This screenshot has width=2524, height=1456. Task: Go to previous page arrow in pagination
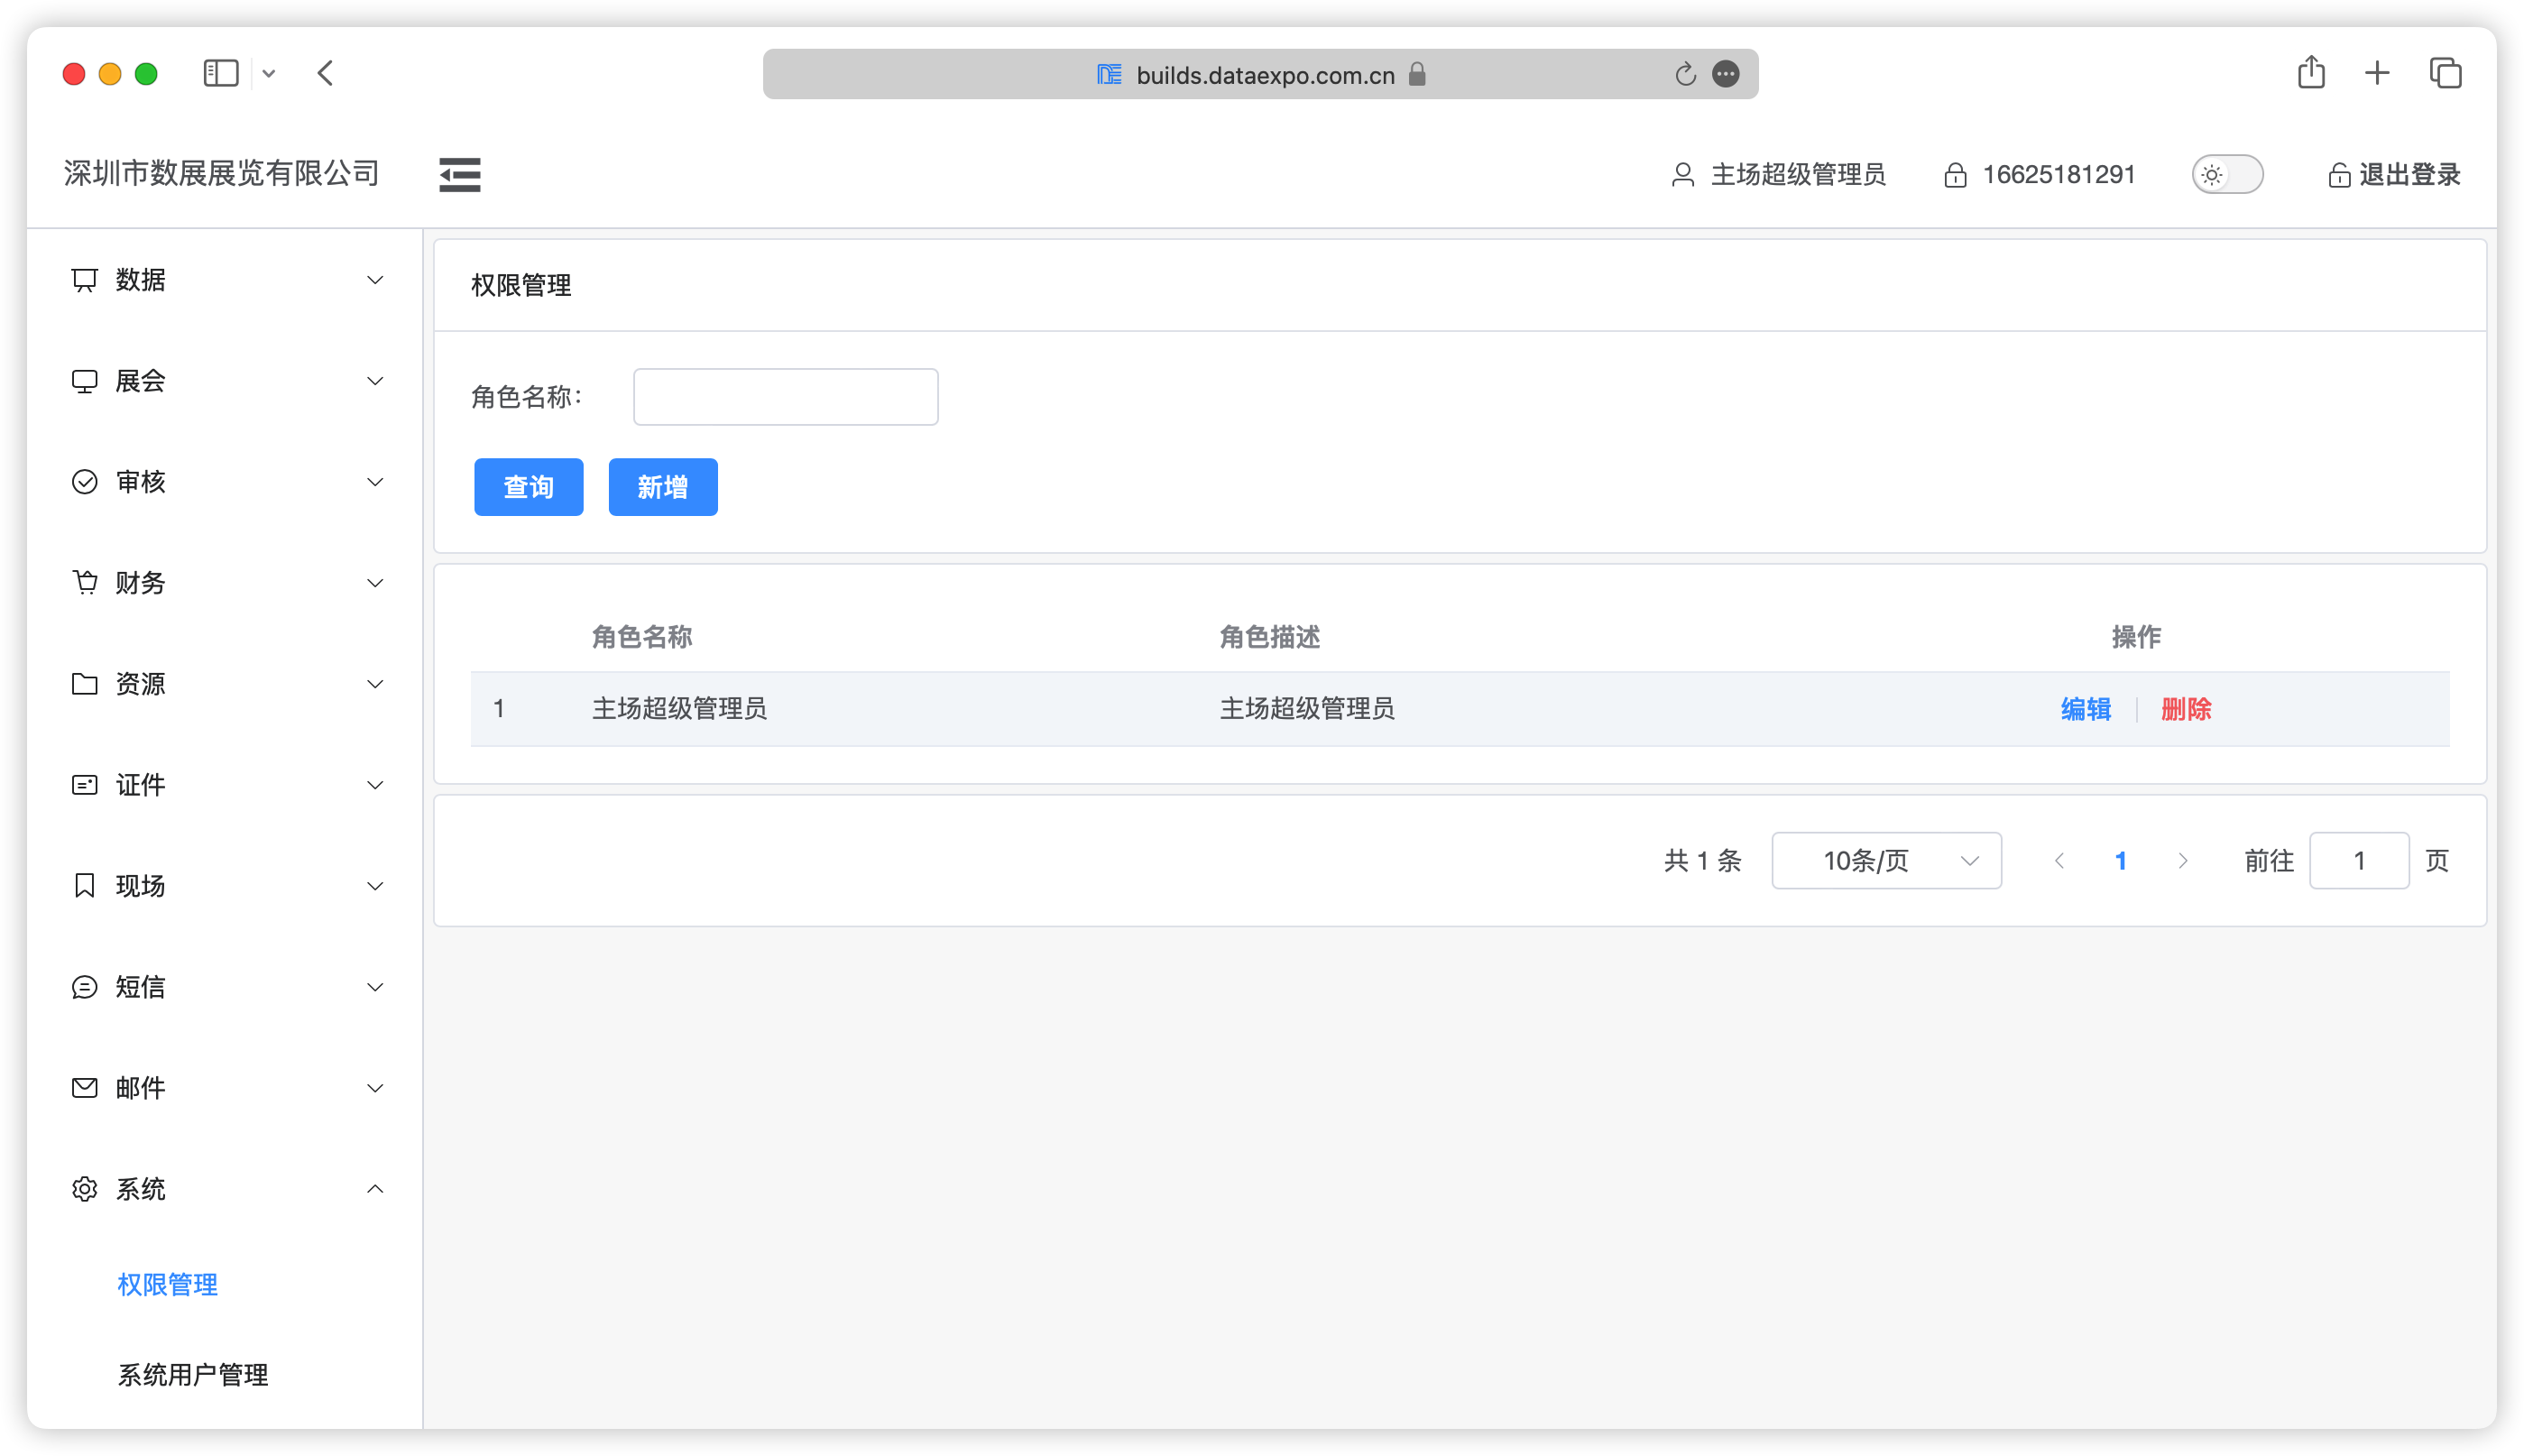point(2059,861)
